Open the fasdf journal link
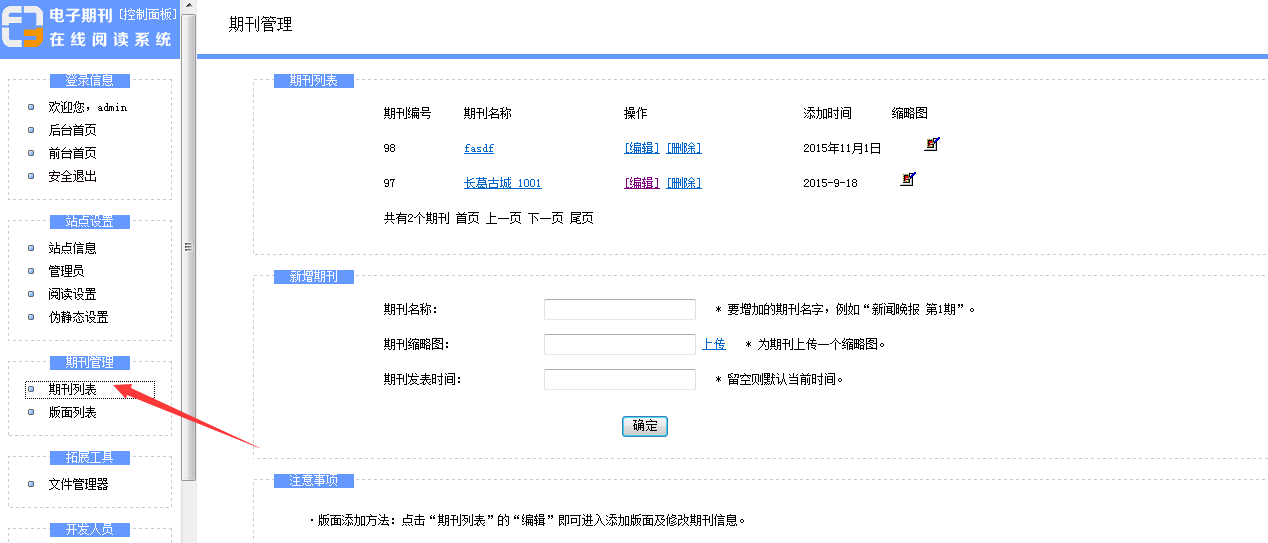 pos(479,148)
